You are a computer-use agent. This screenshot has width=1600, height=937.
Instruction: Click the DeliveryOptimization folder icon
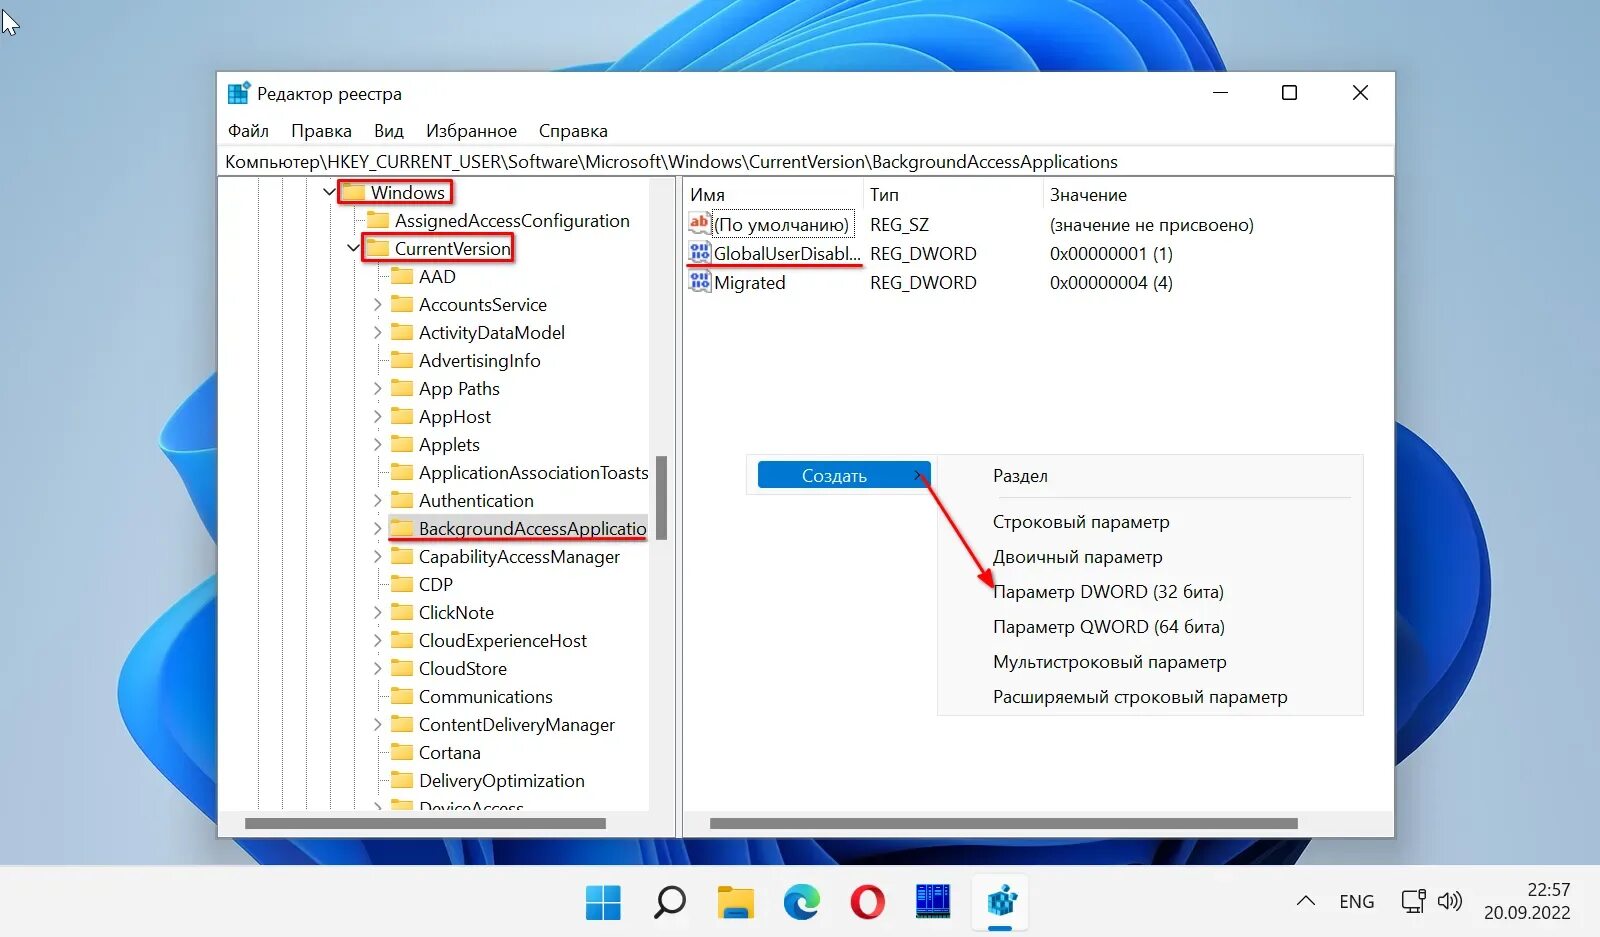[401, 780]
